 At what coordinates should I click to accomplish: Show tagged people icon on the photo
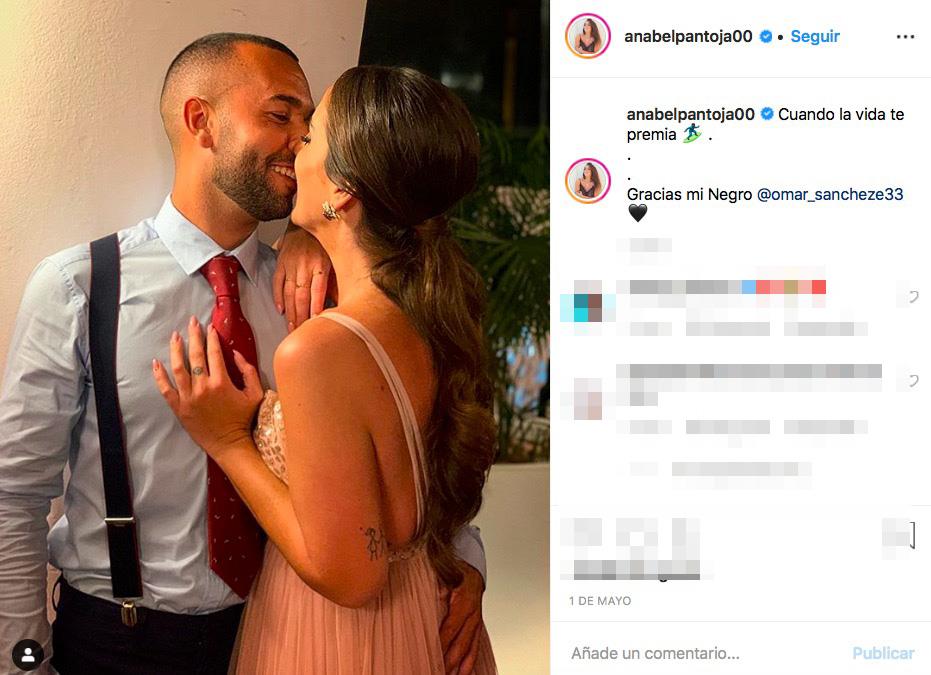pyautogui.click(x=28, y=655)
